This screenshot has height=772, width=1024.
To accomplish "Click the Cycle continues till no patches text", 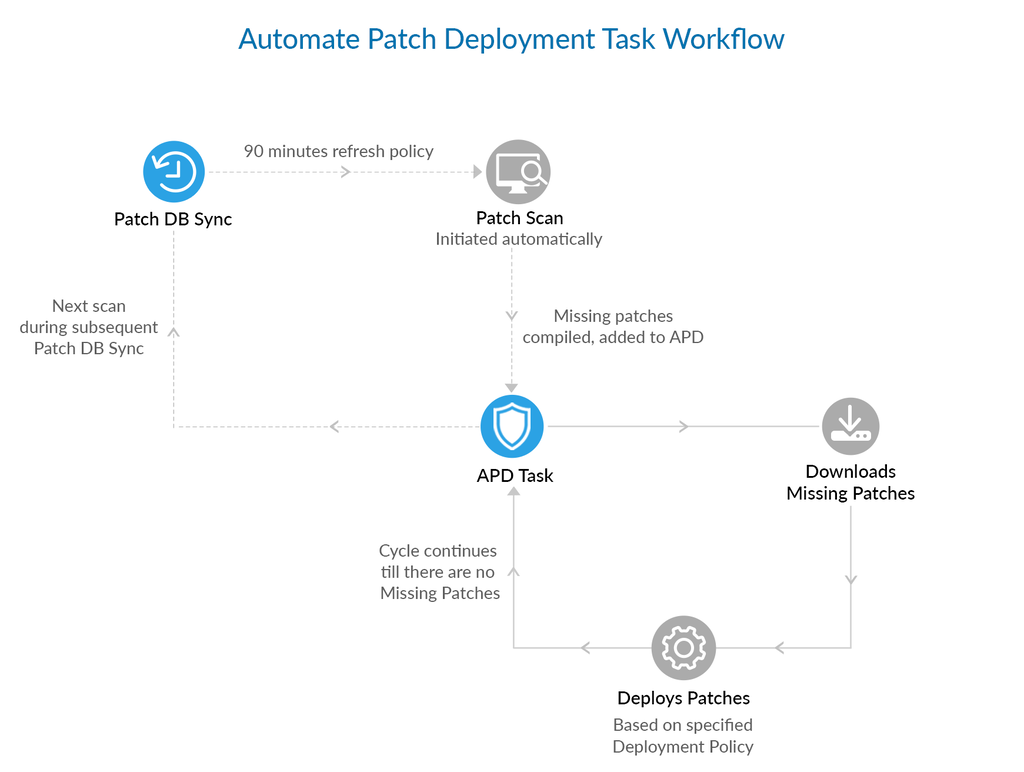I will click(439, 571).
